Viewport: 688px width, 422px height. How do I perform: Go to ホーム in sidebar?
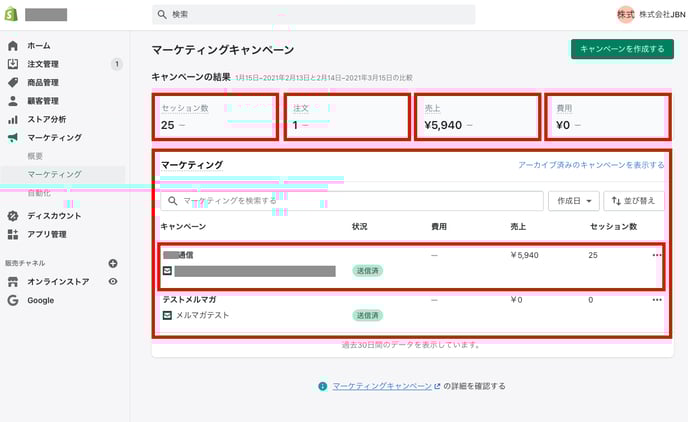click(x=39, y=46)
